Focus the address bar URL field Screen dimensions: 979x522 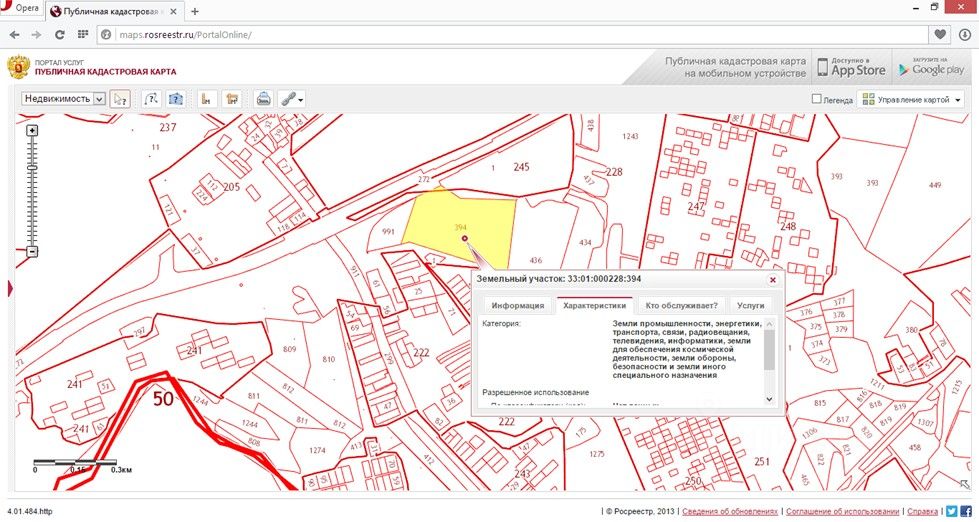512,34
